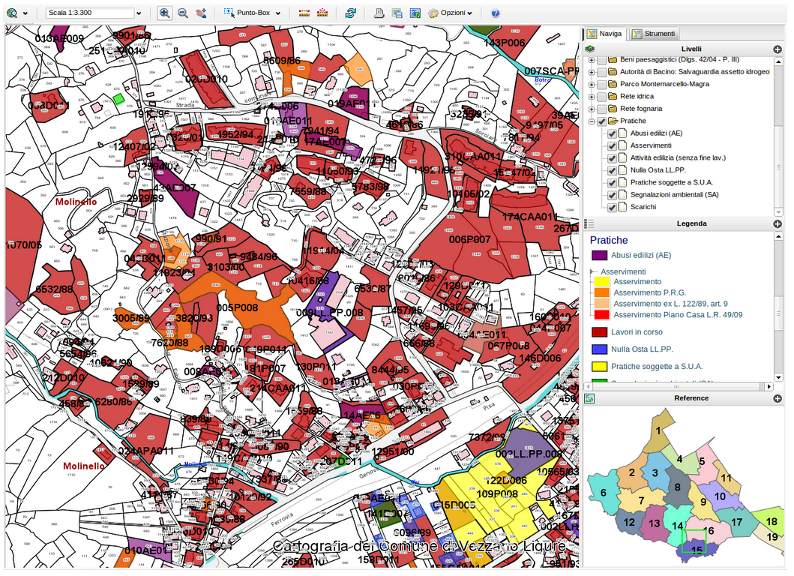Click the blue help question mark icon
Image resolution: width=794 pixels, height=576 pixels.
[x=496, y=13]
